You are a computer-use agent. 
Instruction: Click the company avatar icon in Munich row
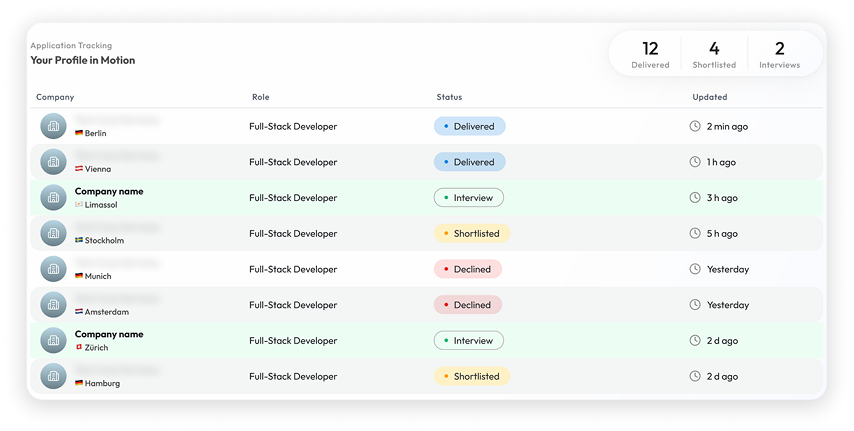pos(53,269)
